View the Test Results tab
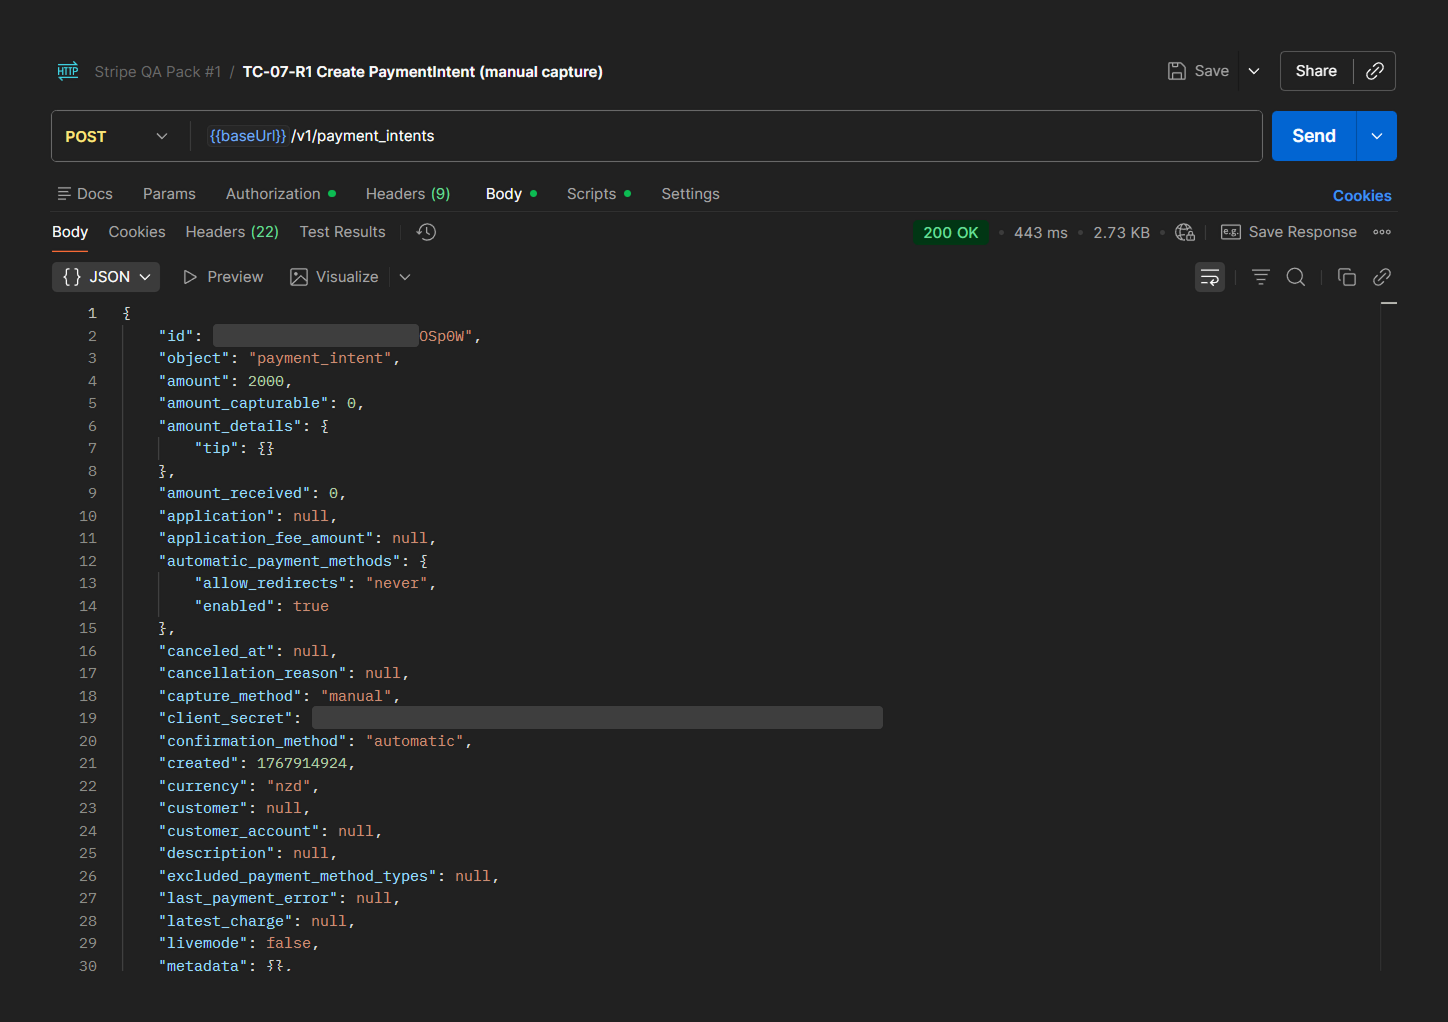1448x1022 pixels. [x=342, y=232]
